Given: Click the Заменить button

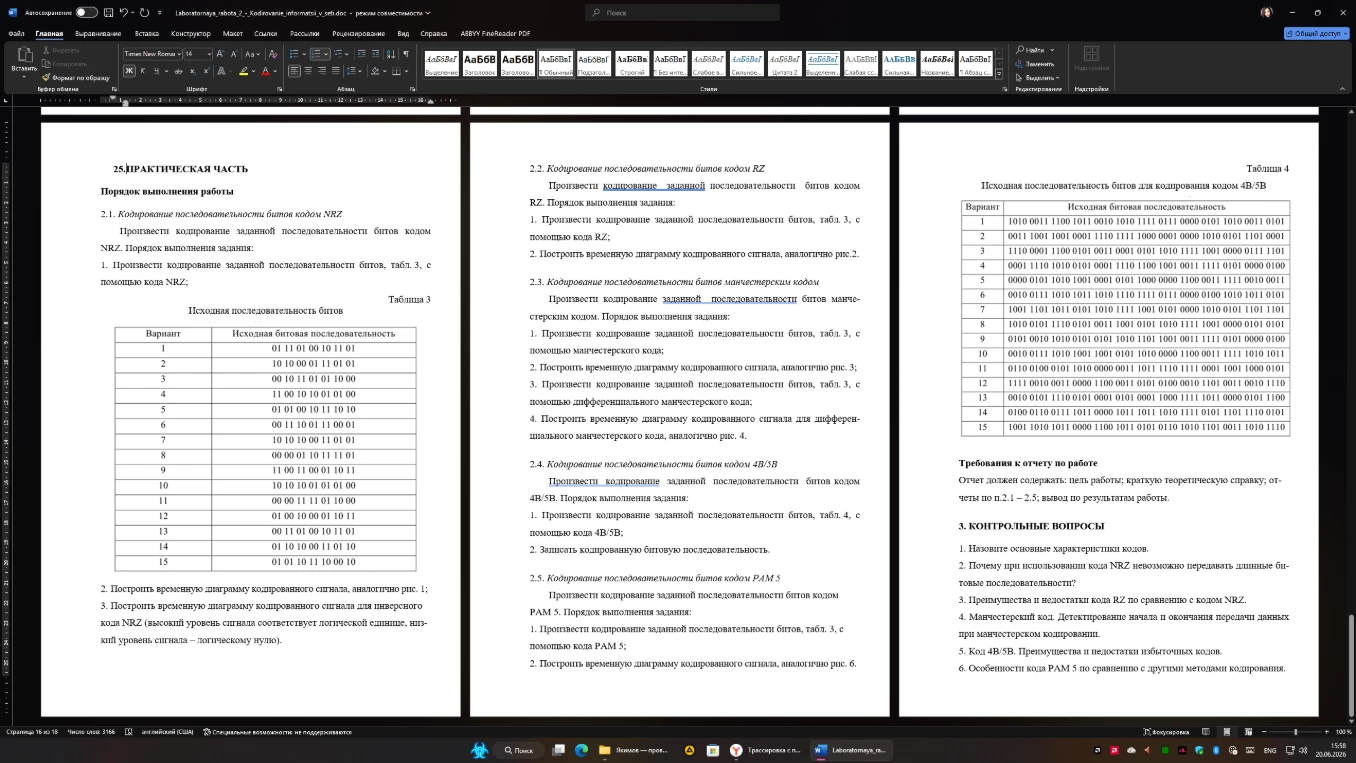Looking at the screenshot, I should coord(1035,64).
